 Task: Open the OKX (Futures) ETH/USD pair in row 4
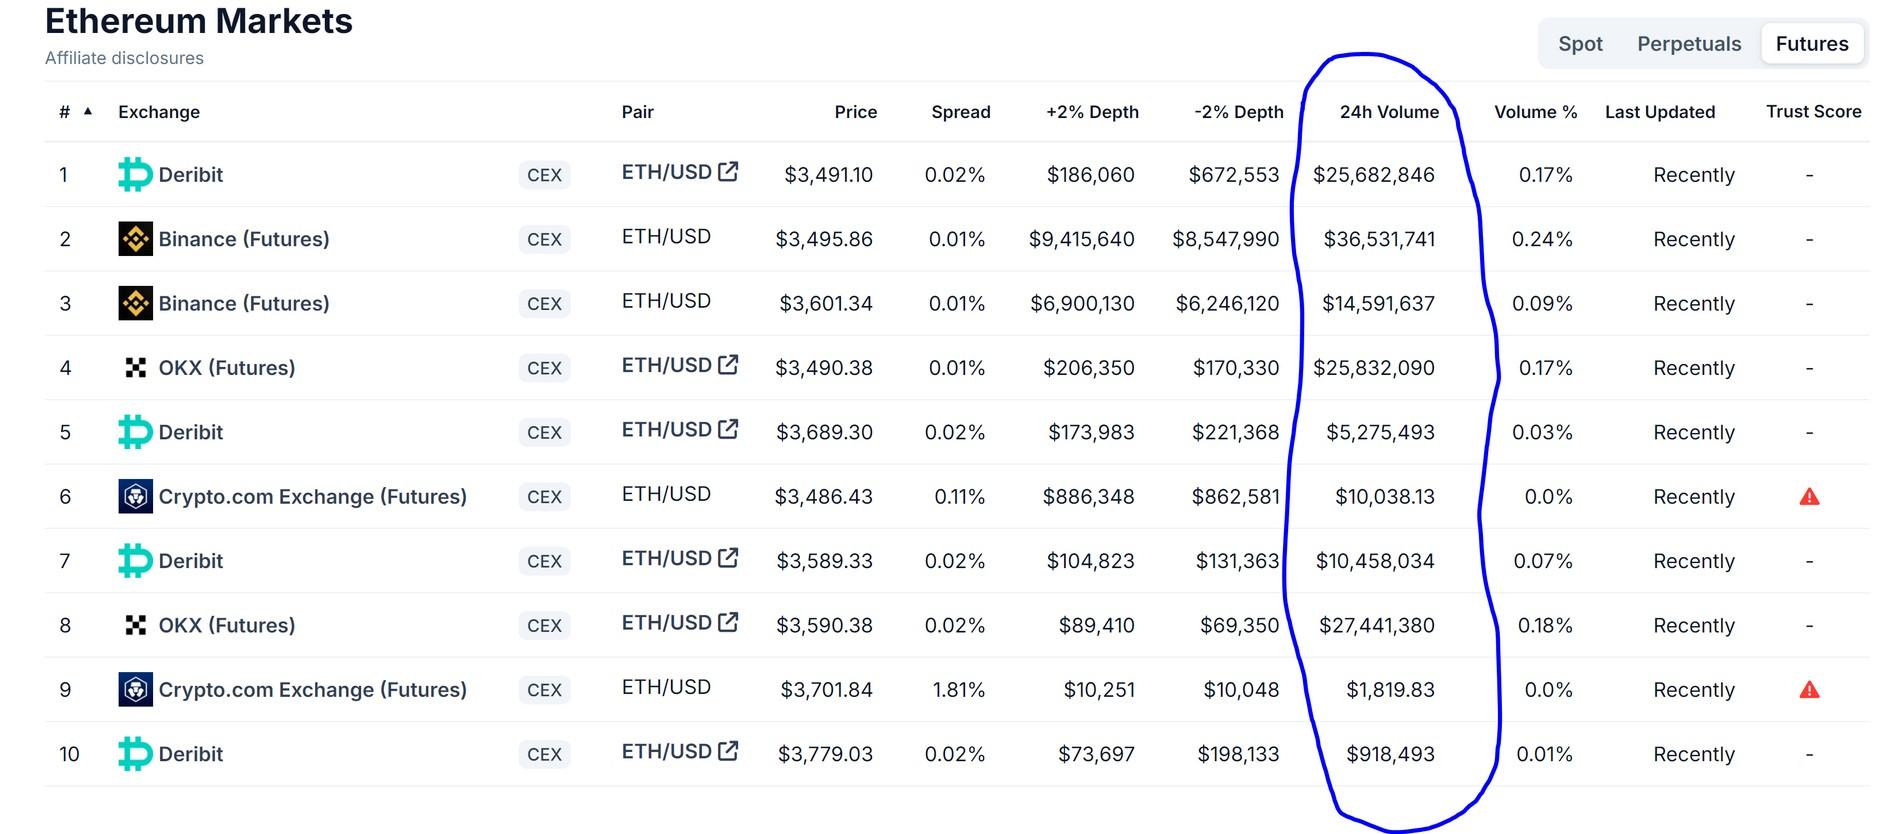[667, 366]
